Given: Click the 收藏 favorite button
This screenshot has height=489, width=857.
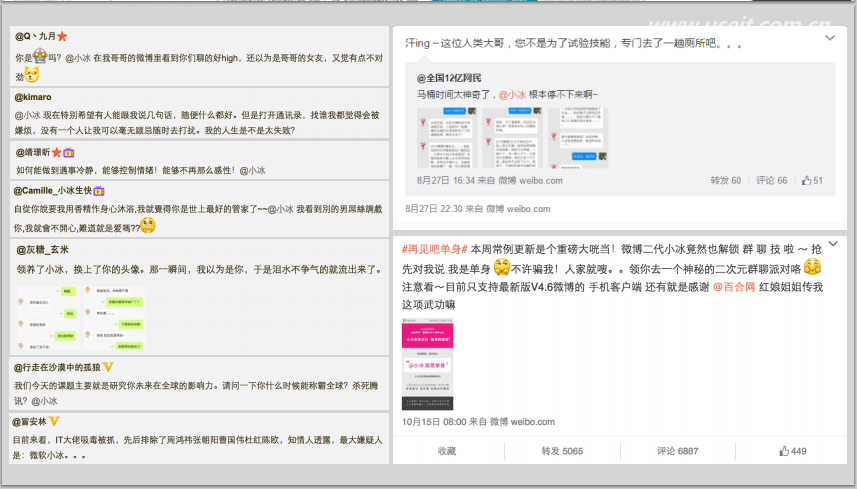Looking at the screenshot, I should tap(447, 451).
